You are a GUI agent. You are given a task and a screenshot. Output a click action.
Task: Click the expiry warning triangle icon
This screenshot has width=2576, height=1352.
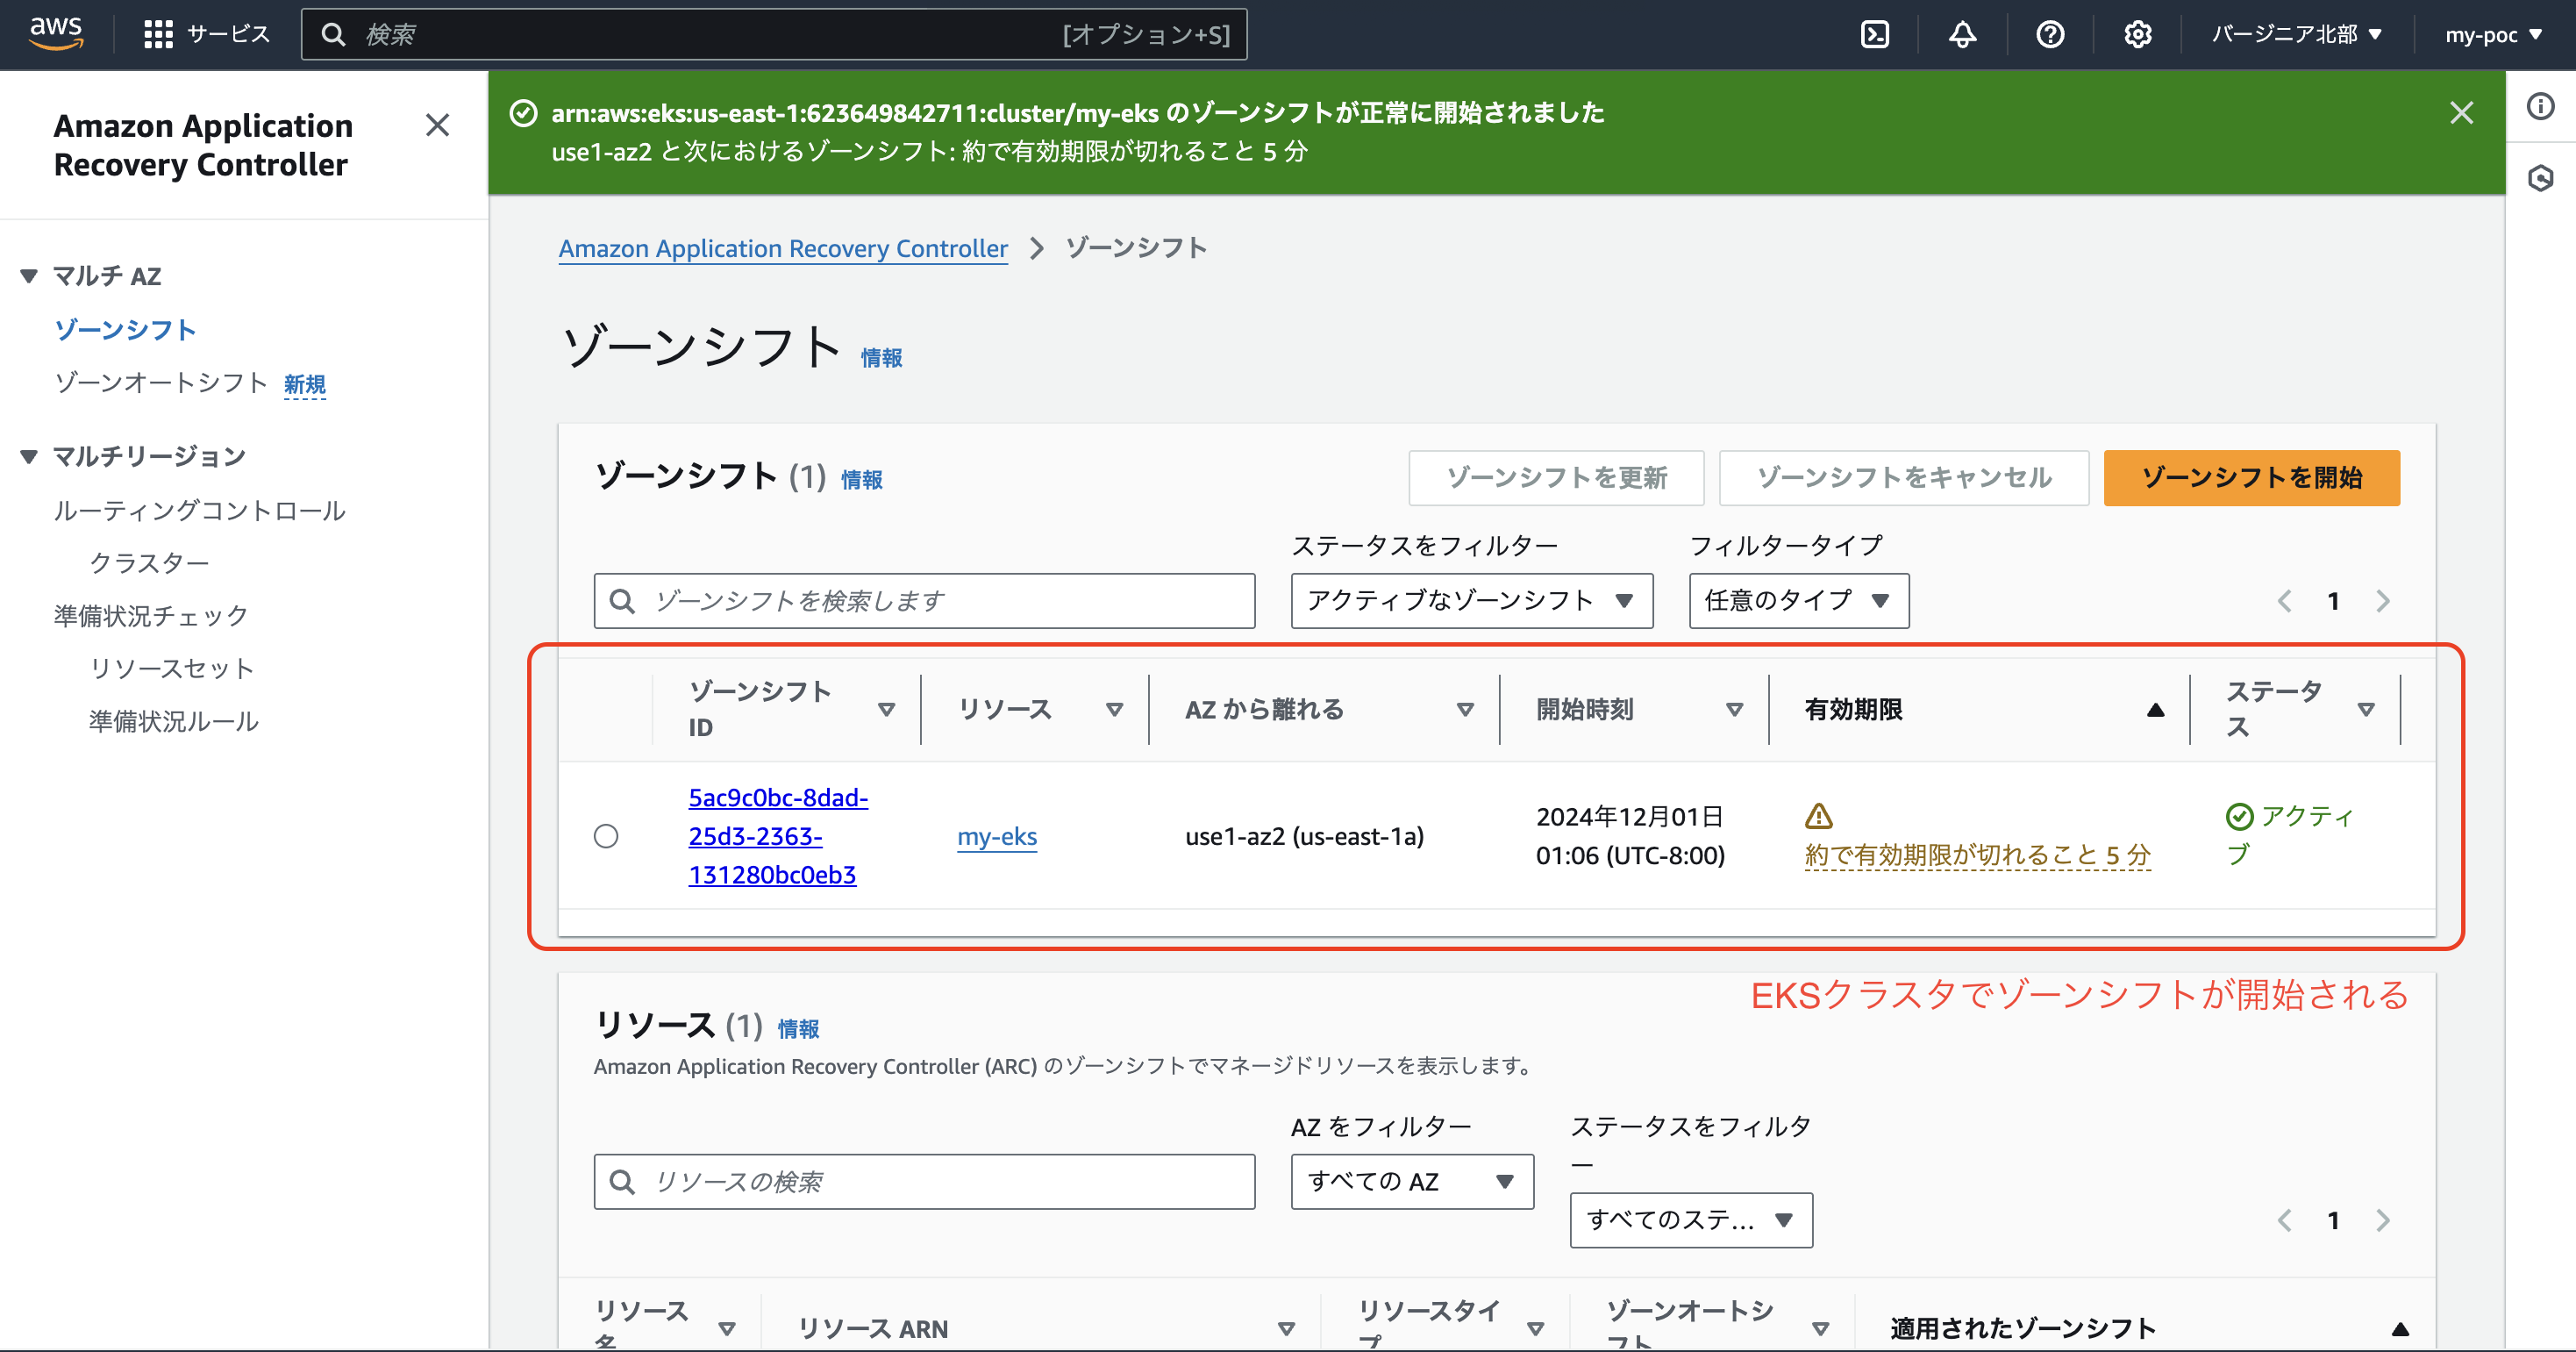click(1819, 816)
